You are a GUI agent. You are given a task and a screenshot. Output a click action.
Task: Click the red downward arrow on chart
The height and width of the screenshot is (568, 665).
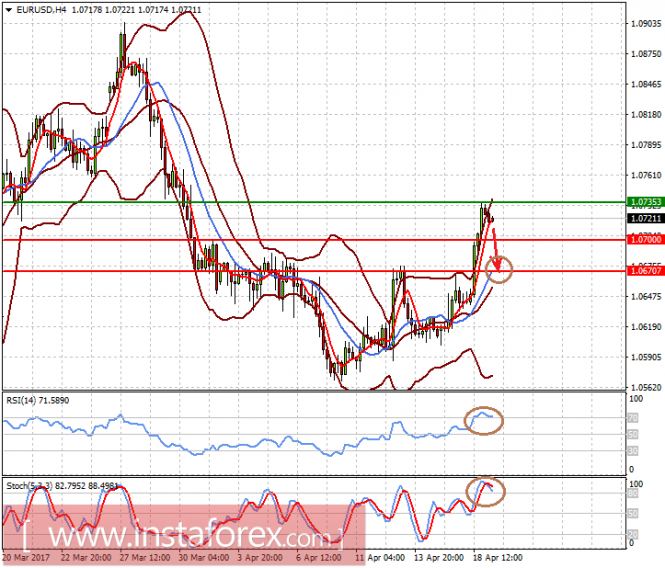(x=495, y=250)
